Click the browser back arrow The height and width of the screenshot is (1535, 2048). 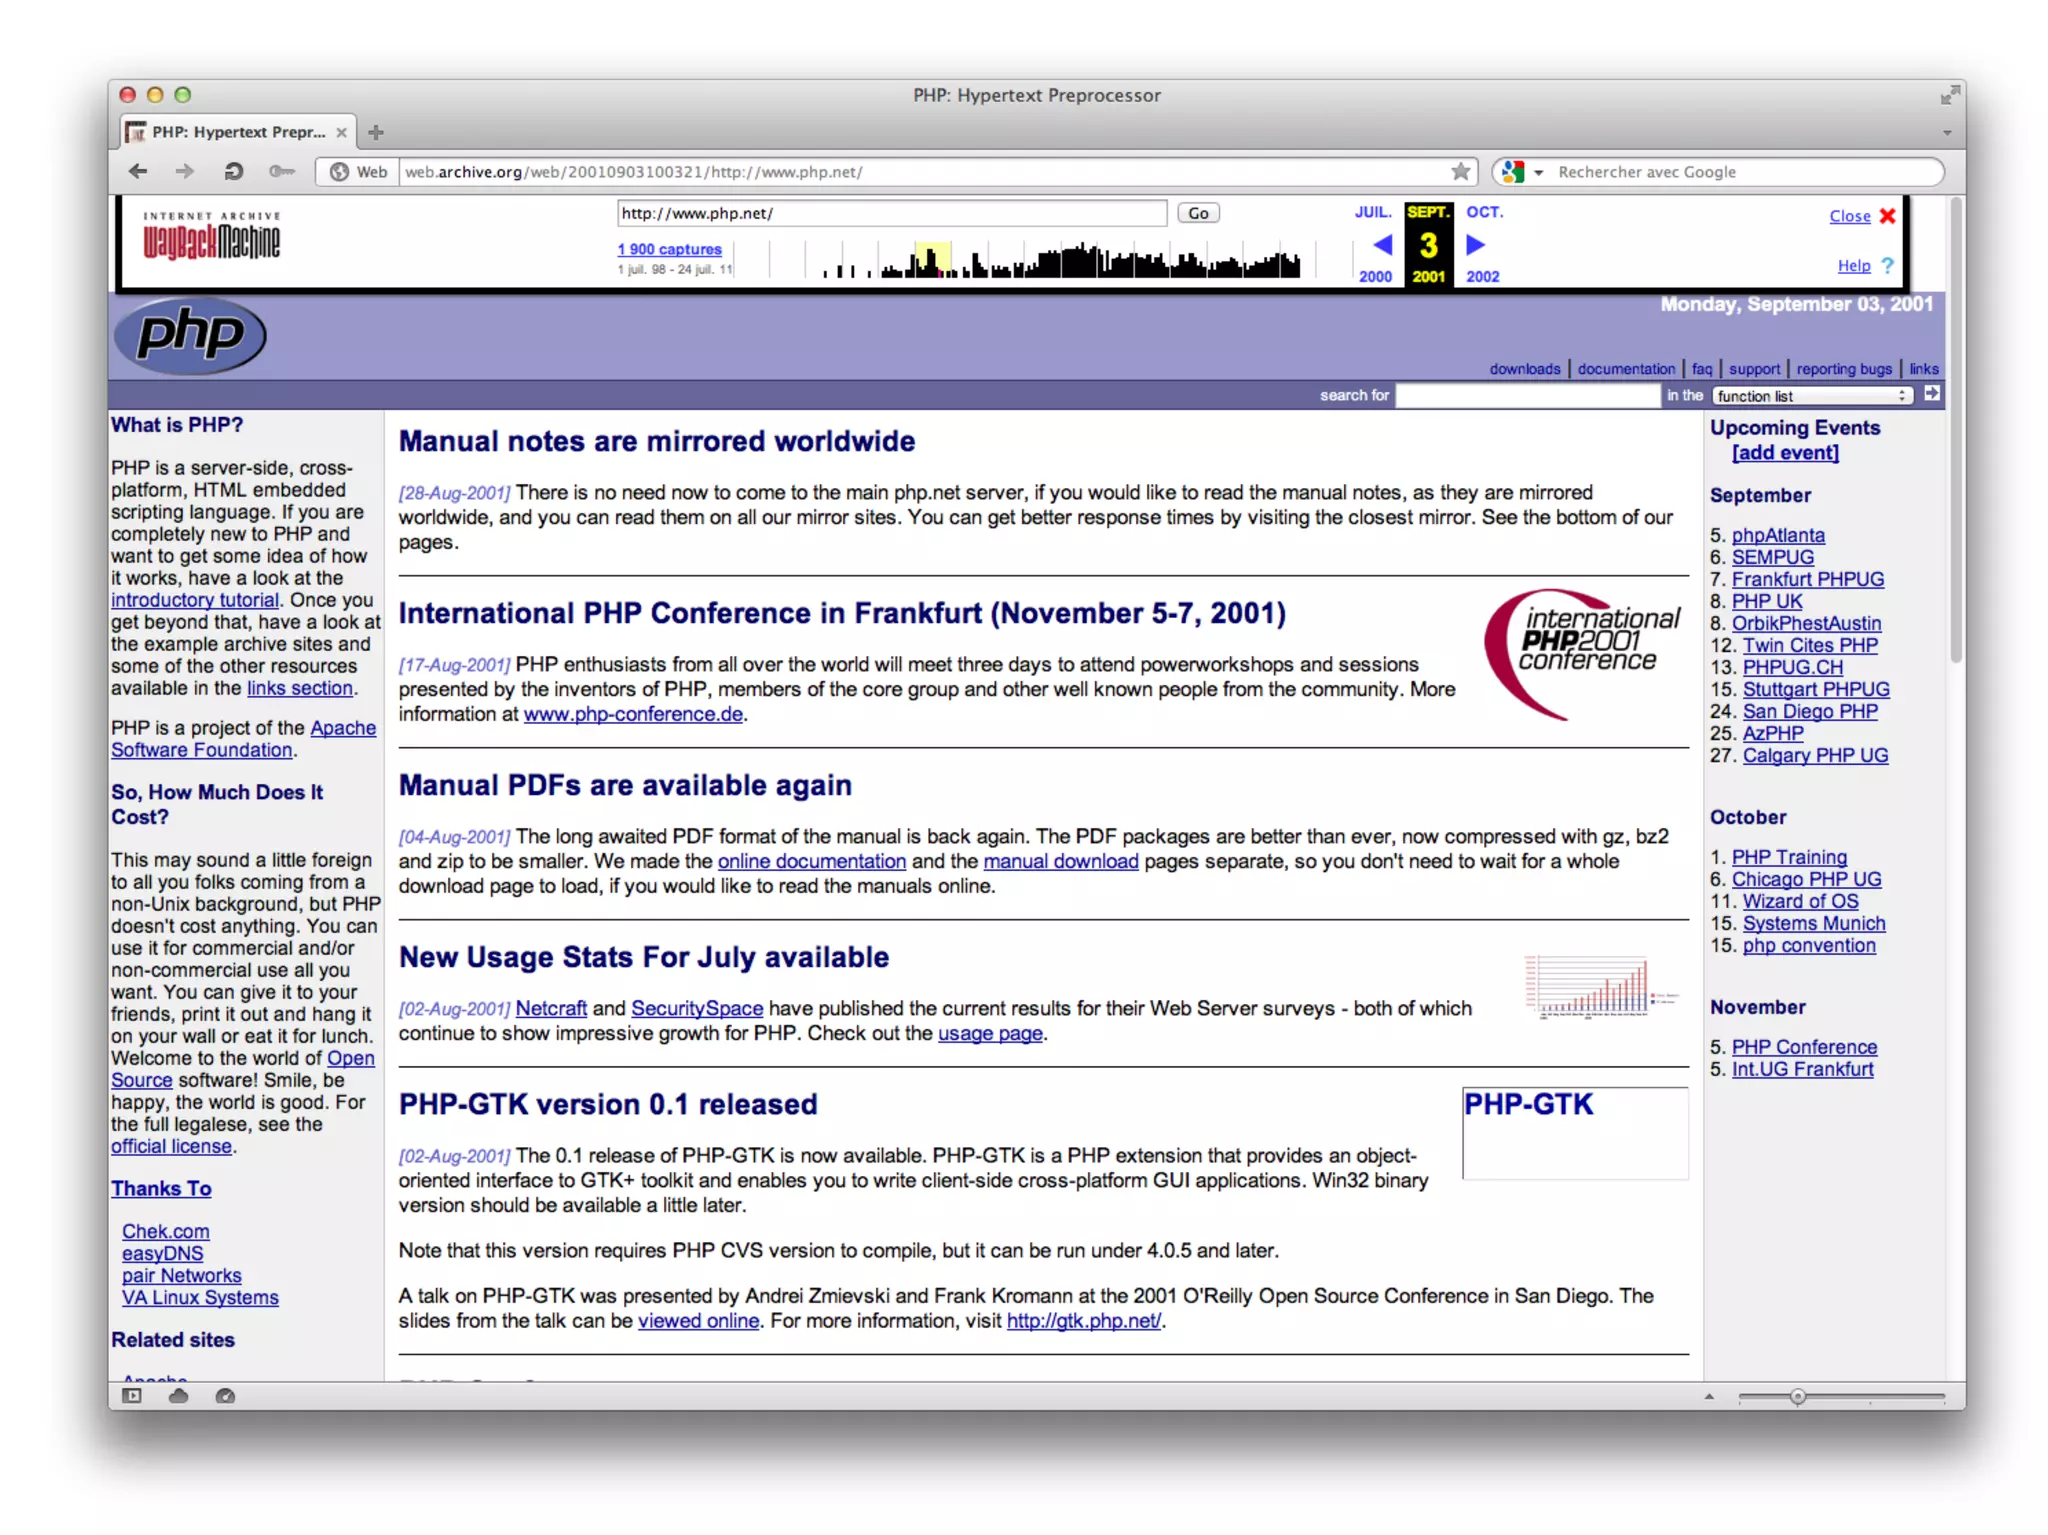click(x=139, y=171)
